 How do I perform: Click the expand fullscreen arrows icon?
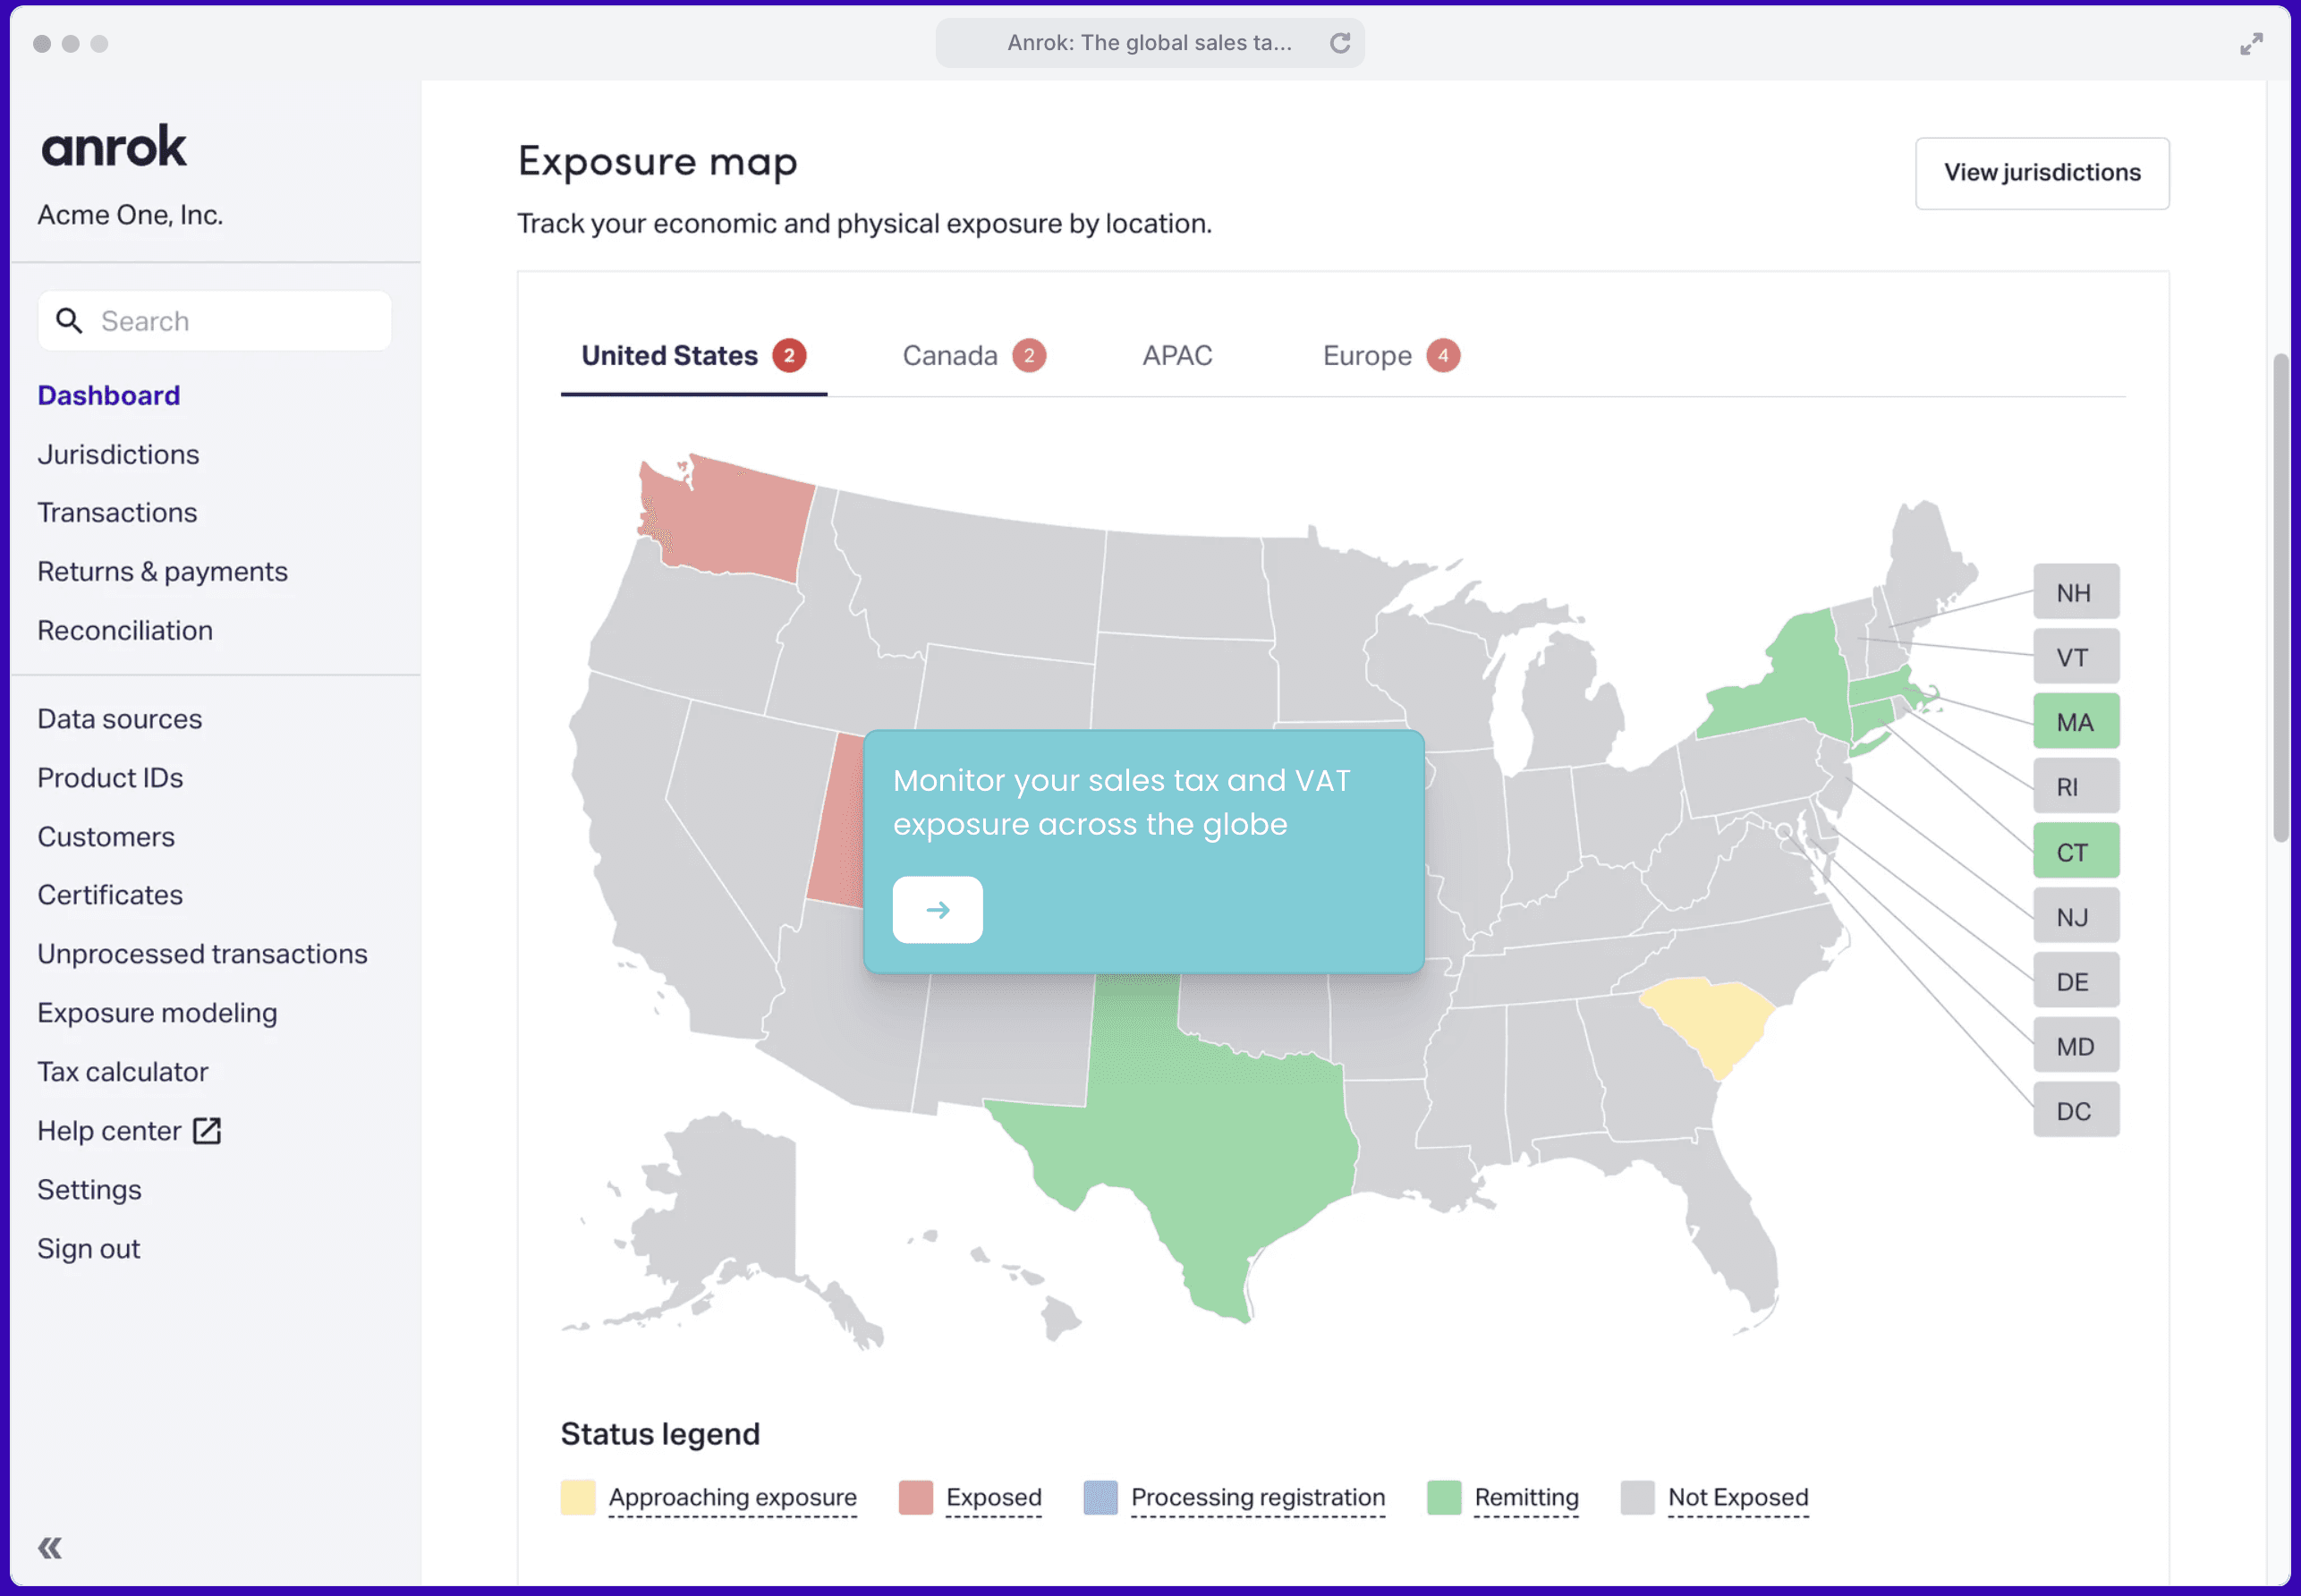2250,44
